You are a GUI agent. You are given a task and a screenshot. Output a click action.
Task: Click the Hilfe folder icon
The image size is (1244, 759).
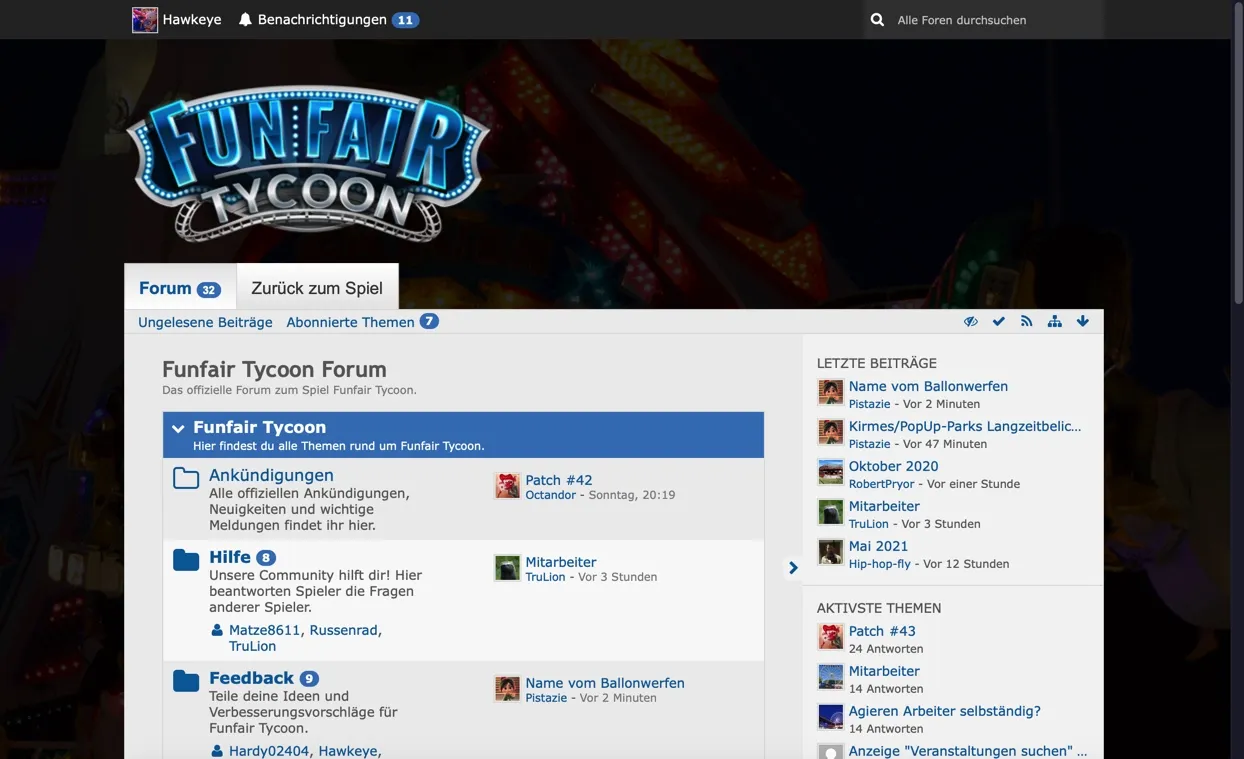(x=186, y=560)
